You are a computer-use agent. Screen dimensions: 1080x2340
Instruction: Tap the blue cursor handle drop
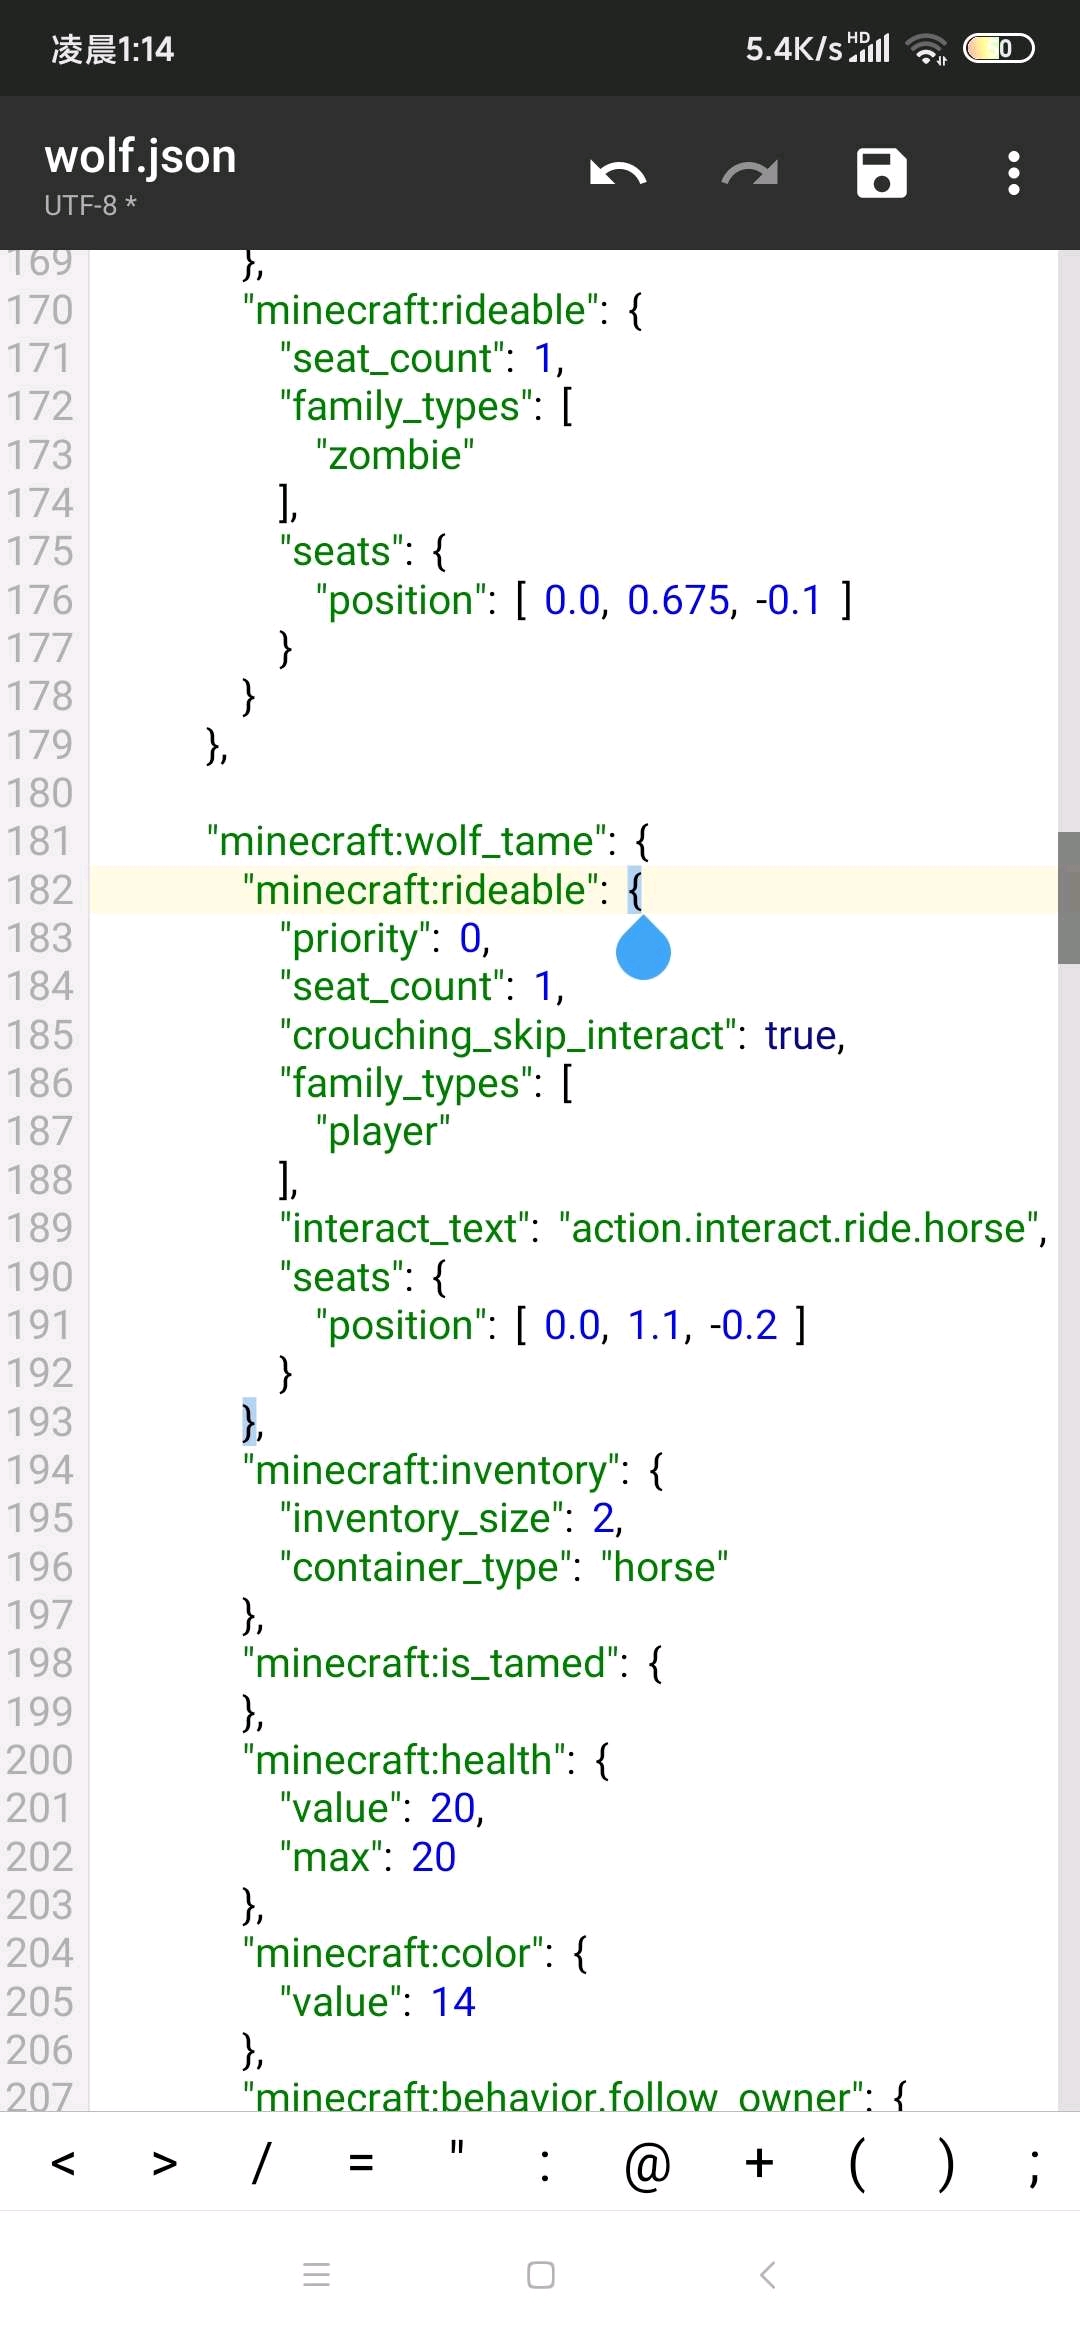coord(643,947)
